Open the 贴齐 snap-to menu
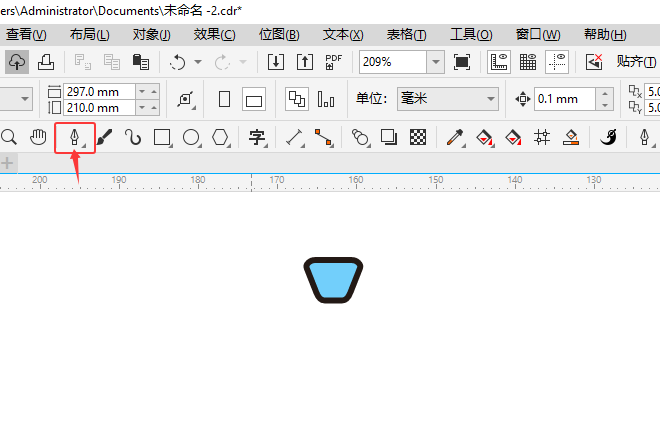The height and width of the screenshot is (430, 660). point(636,62)
